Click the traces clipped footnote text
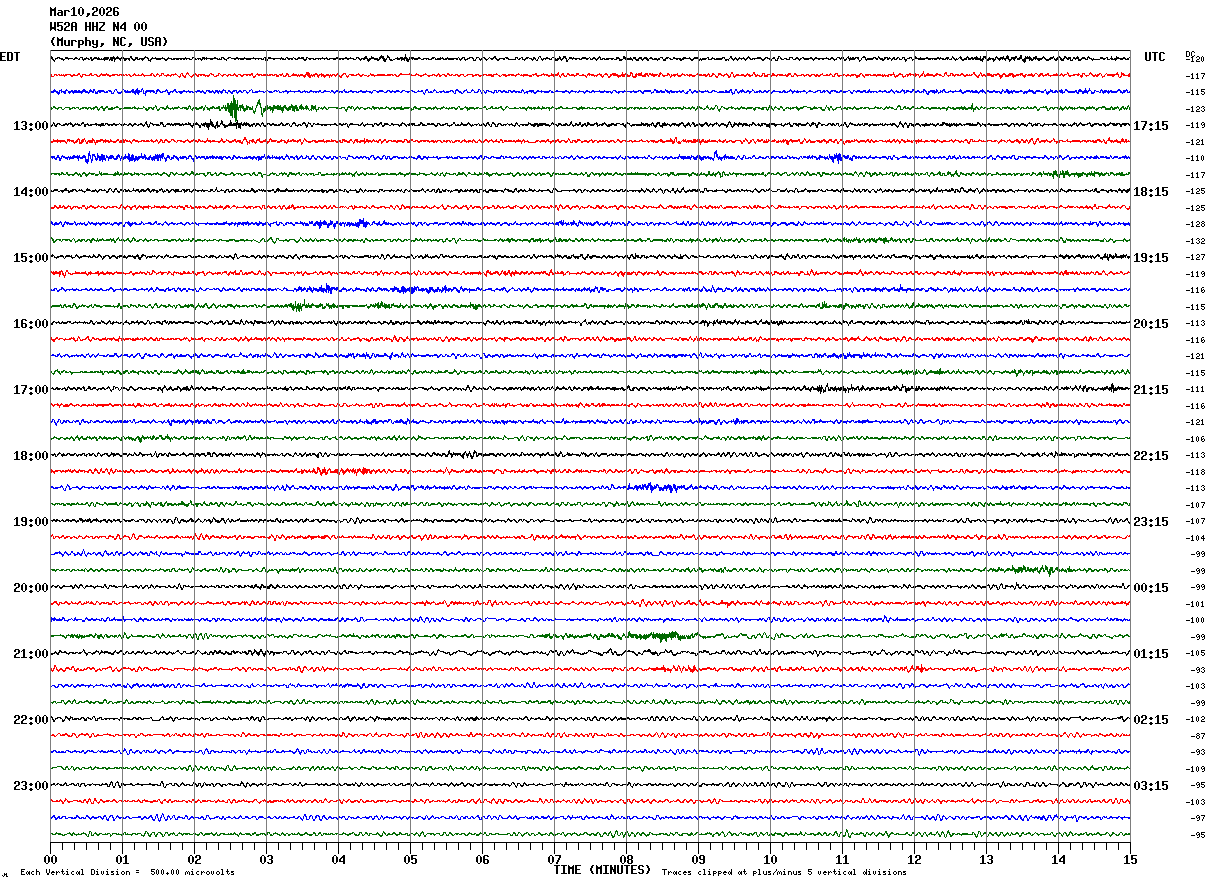The width and height of the screenshot is (1210, 886). (x=784, y=873)
